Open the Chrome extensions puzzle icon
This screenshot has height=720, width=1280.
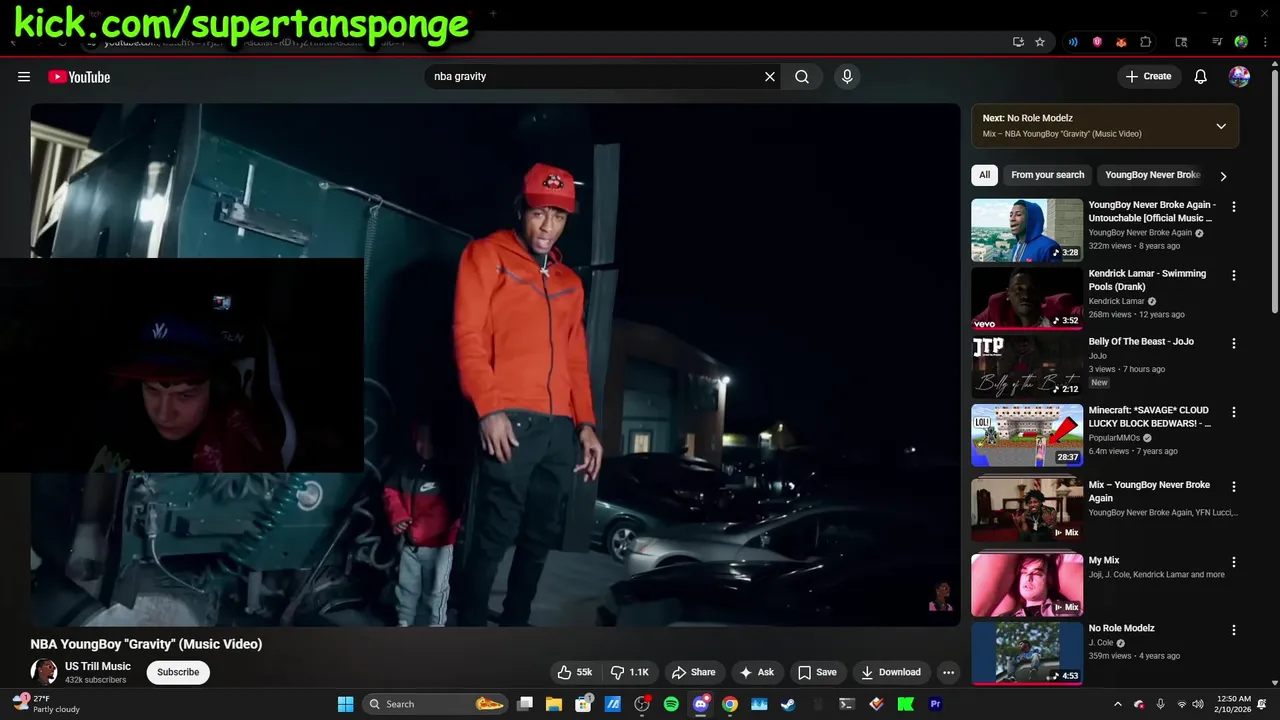(1146, 42)
